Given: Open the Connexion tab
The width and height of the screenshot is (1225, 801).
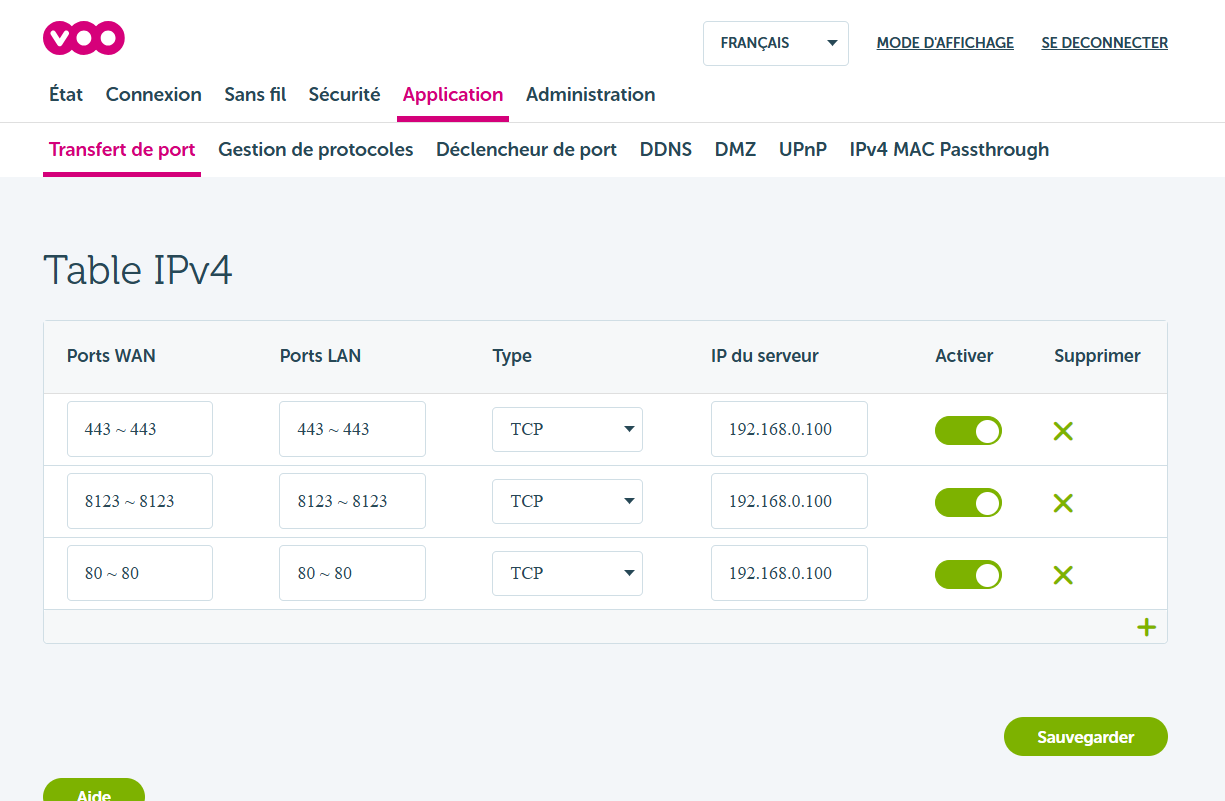Looking at the screenshot, I should (x=154, y=95).
